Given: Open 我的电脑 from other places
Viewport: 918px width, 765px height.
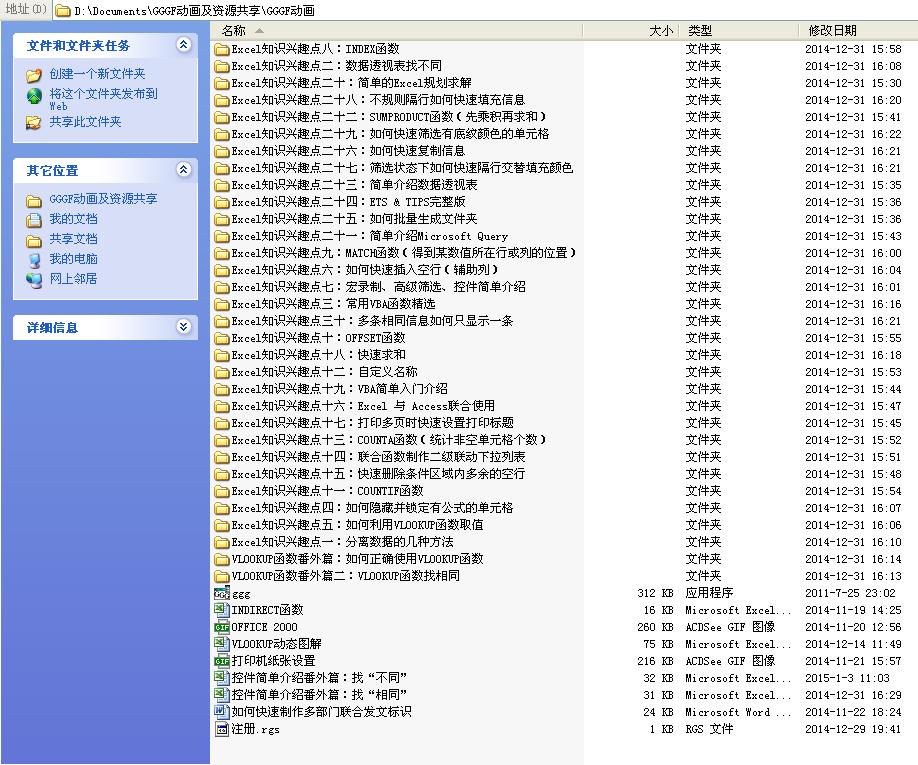Looking at the screenshot, I should (73, 259).
